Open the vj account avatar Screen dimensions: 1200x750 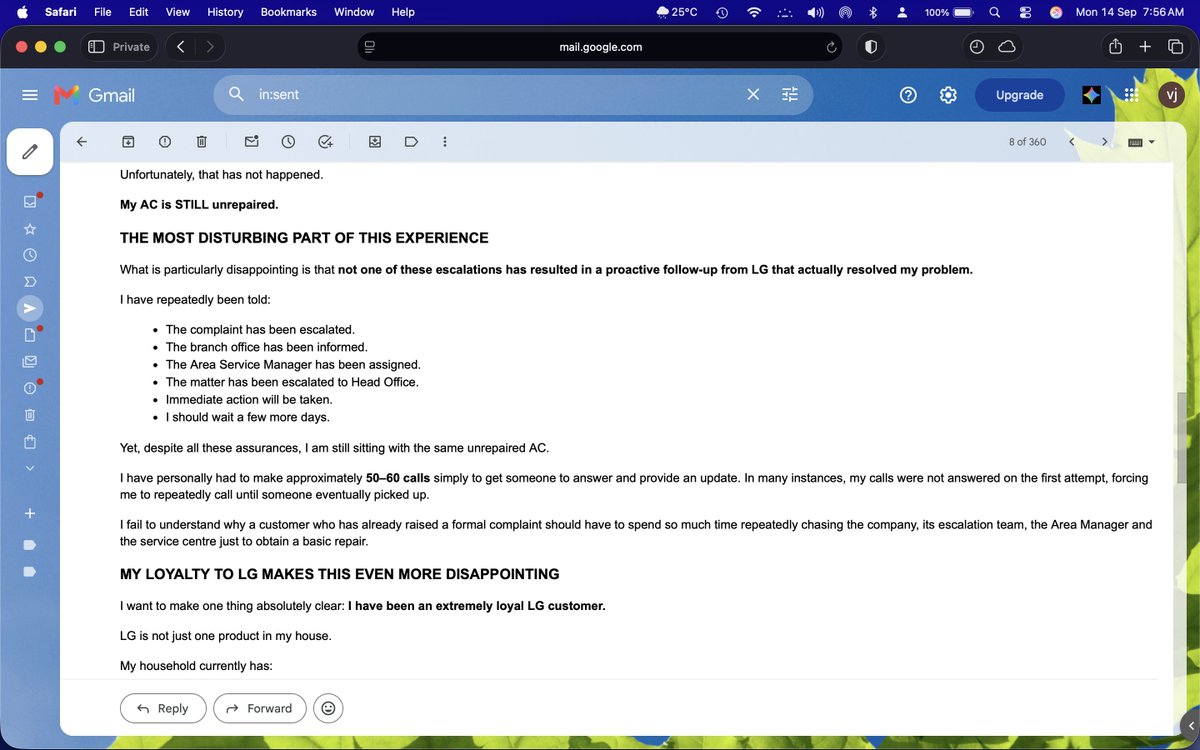[1171, 95]
